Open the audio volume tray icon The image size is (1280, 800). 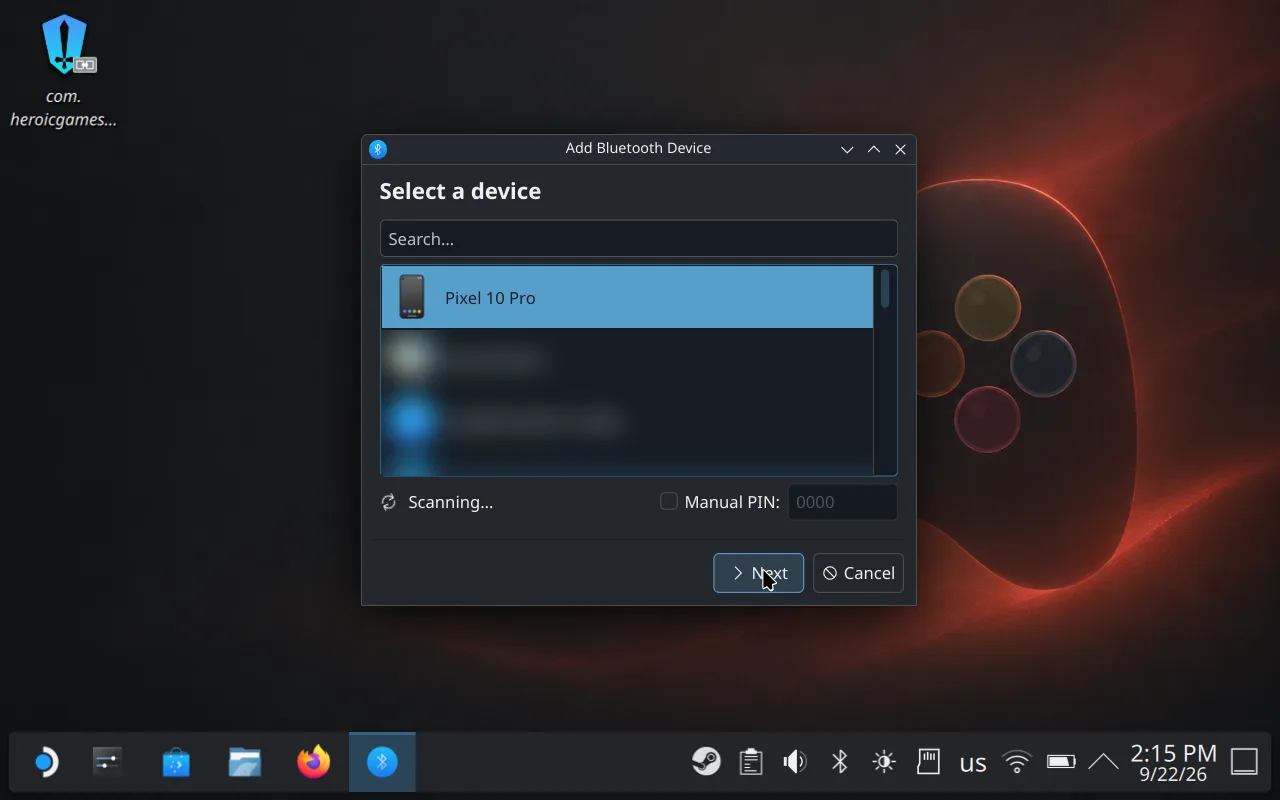(x=795, y=762)
